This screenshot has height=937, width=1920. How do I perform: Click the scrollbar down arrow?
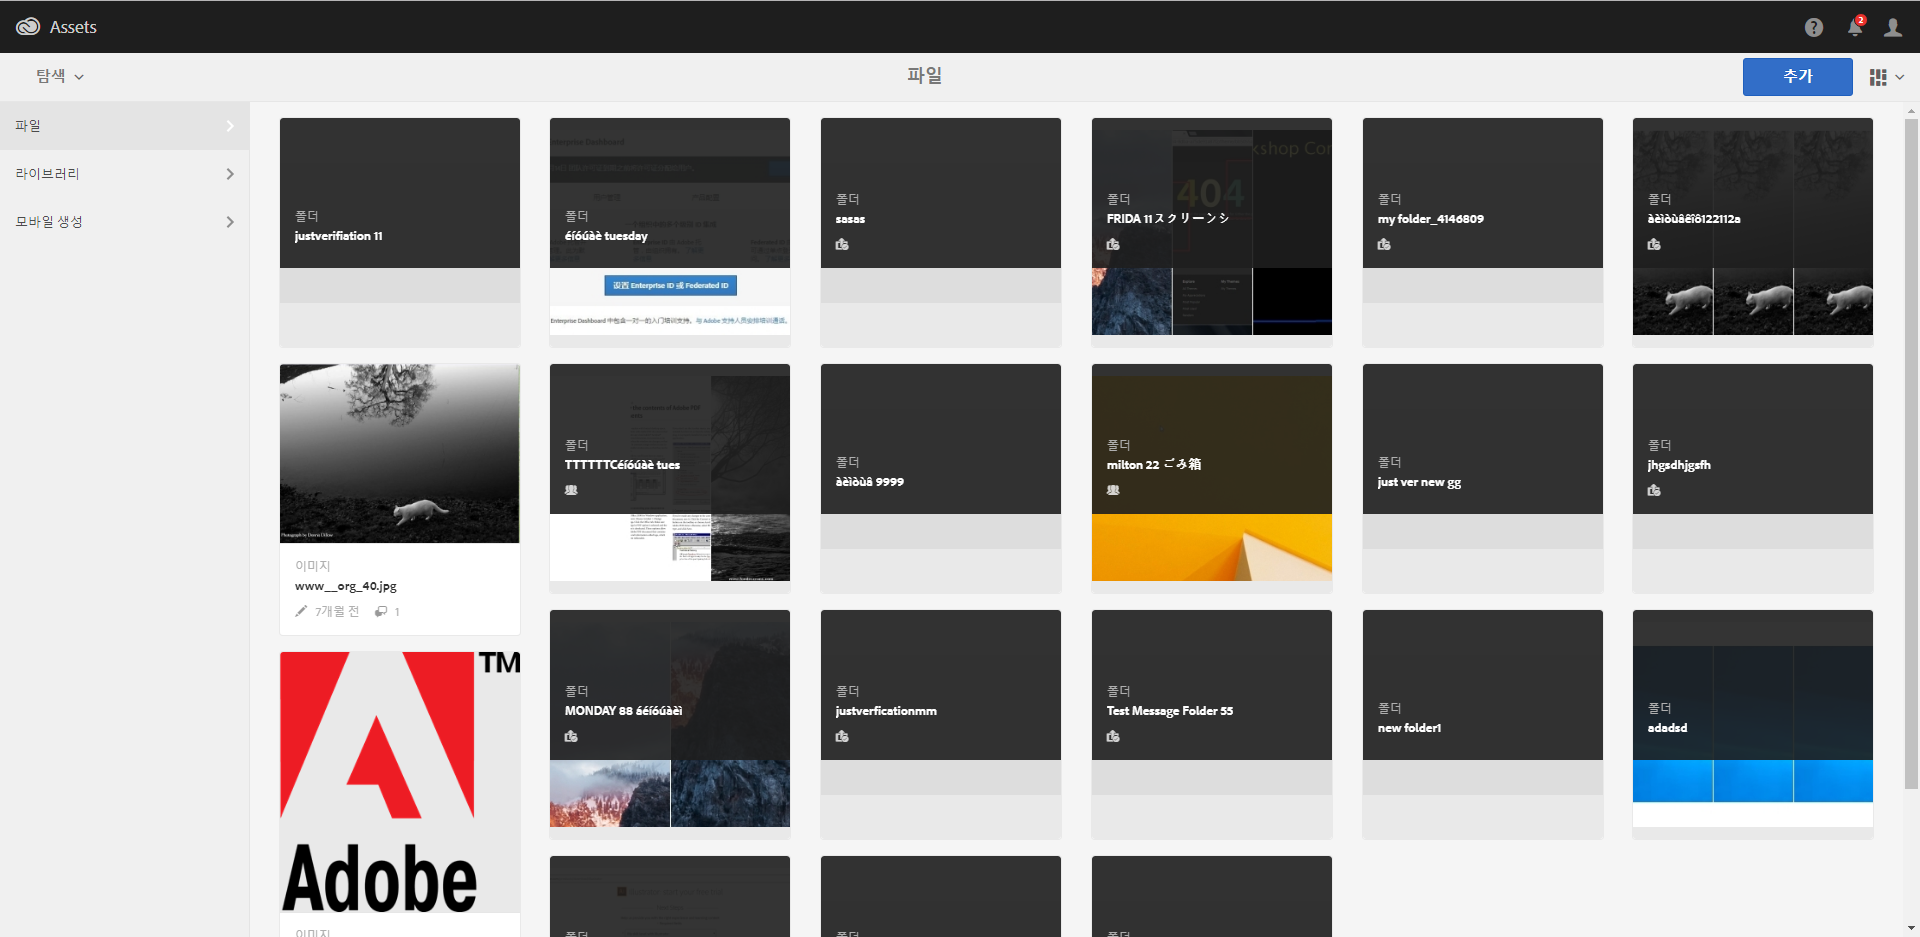tap(1911, 928)
